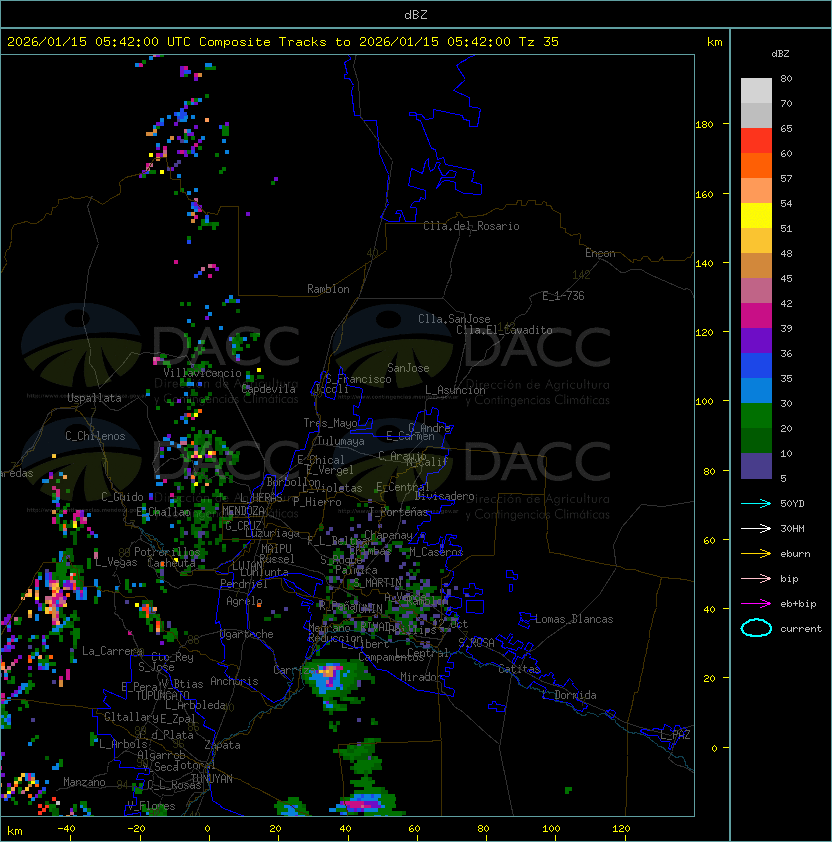Viewport: 832px width, 842px height.
Task: Click the dBZ heading above the color scale
Action: click(x=780, y=54)
